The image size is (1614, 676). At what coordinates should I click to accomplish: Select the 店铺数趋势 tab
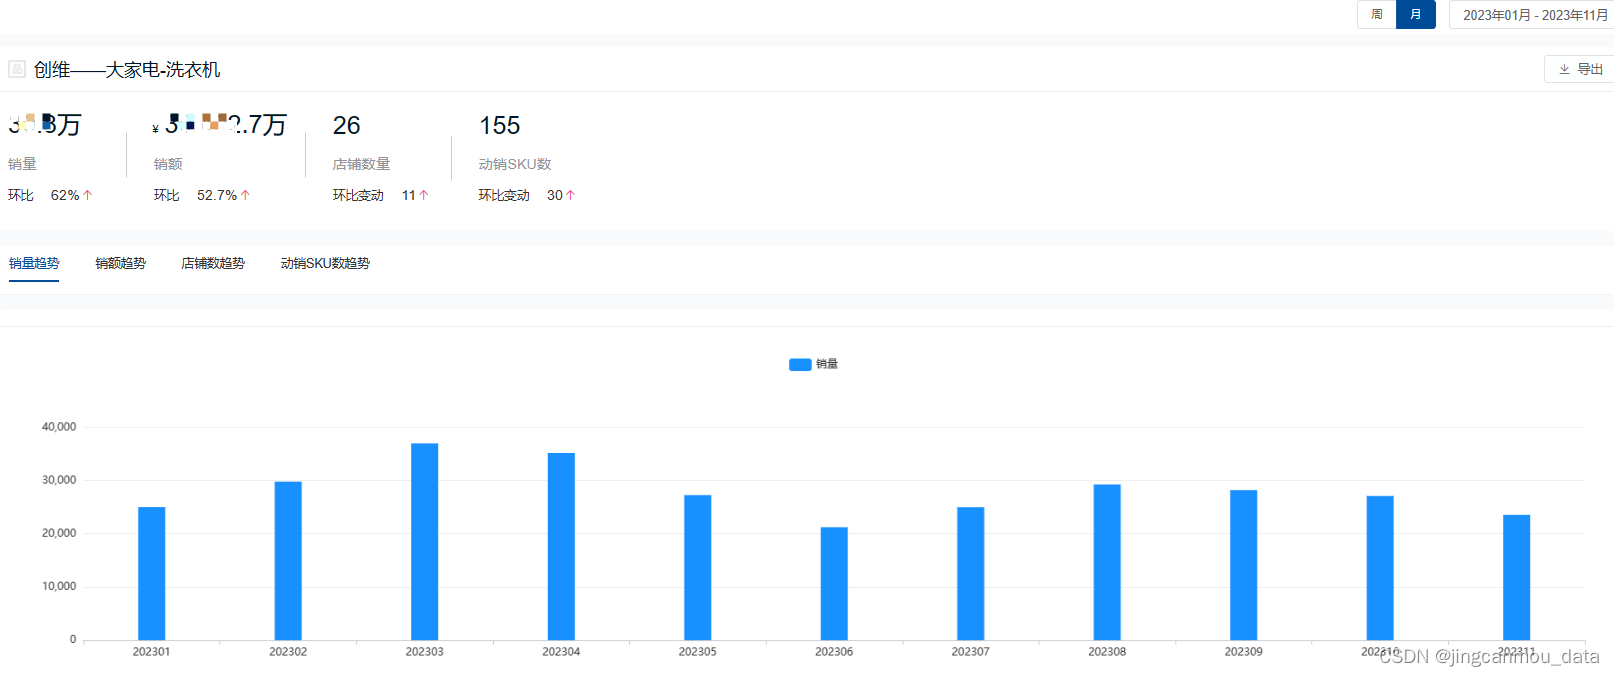(213, 263)
